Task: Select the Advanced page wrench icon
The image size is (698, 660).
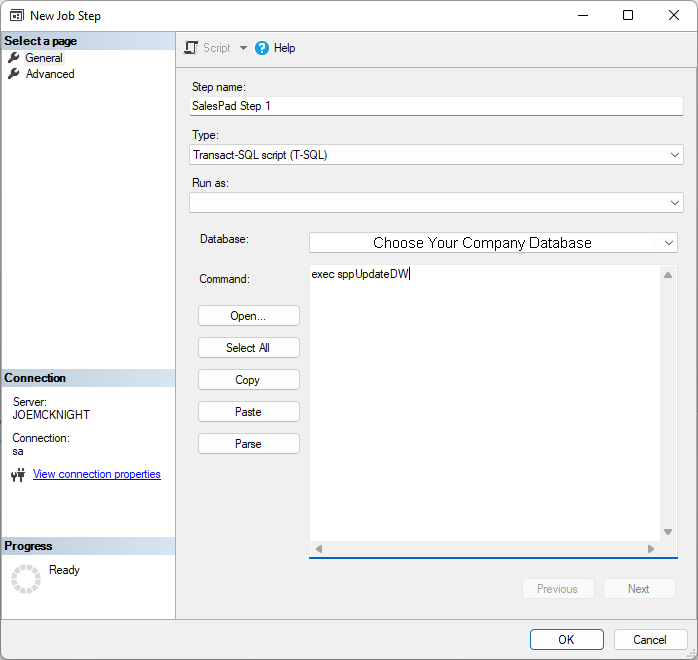Action: click(14, 74)
